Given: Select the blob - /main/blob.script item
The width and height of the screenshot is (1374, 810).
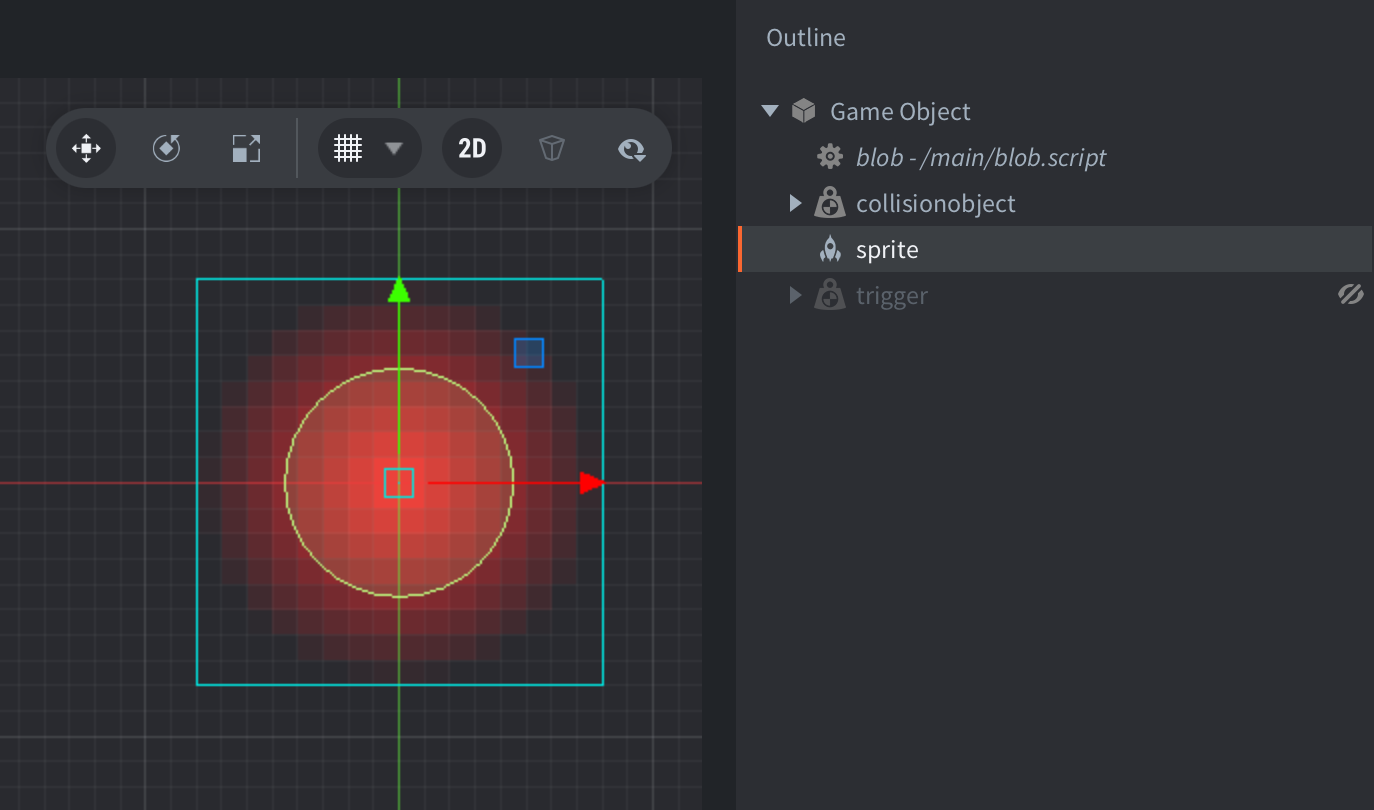Looking at the screenshot, I should click(x=980, y=157).
